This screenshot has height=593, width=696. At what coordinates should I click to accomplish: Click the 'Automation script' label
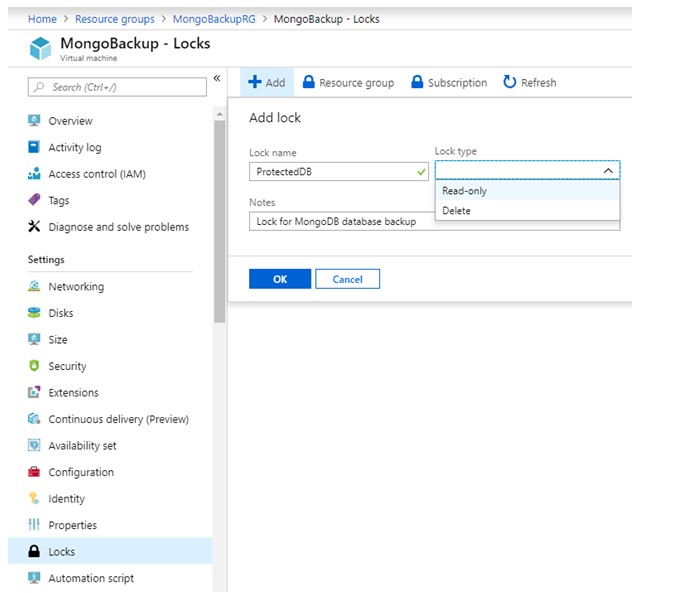click(91, 578)
